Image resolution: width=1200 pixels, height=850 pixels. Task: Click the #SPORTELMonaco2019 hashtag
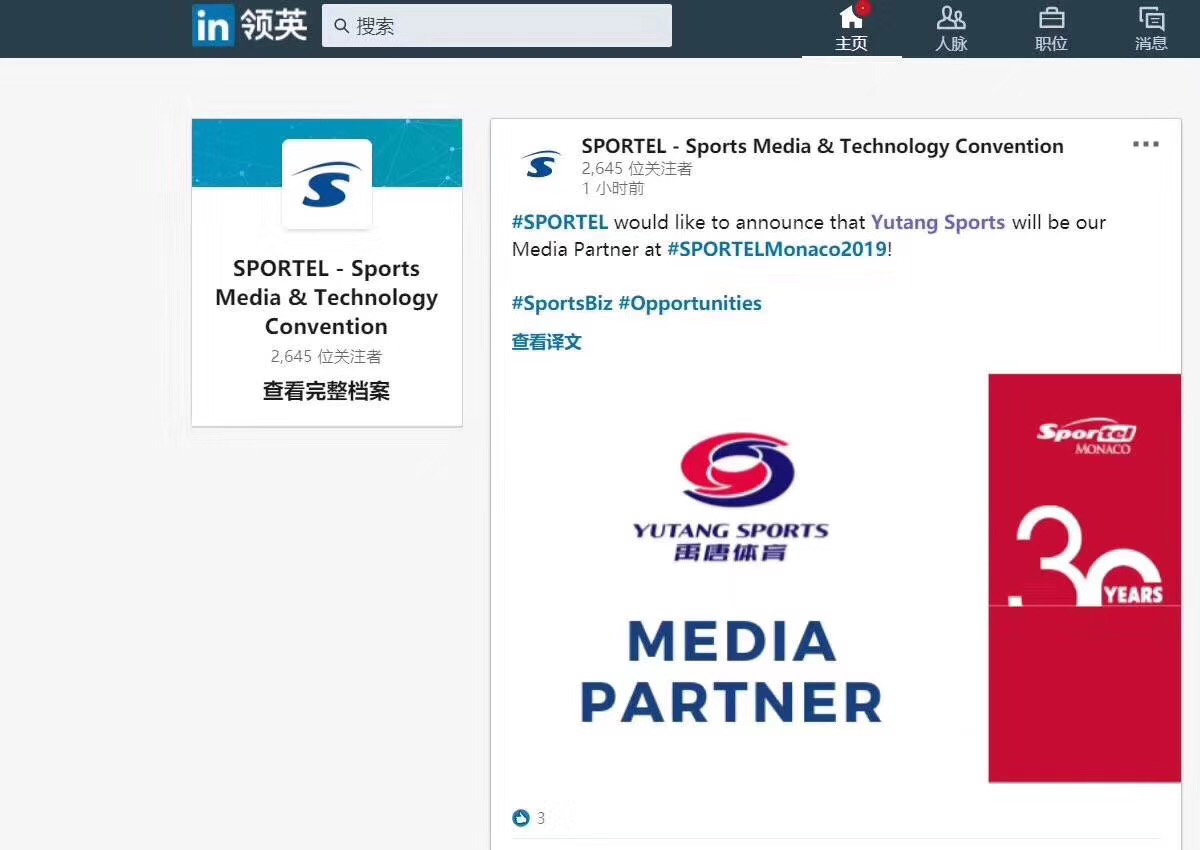click(x=777, y=249)
